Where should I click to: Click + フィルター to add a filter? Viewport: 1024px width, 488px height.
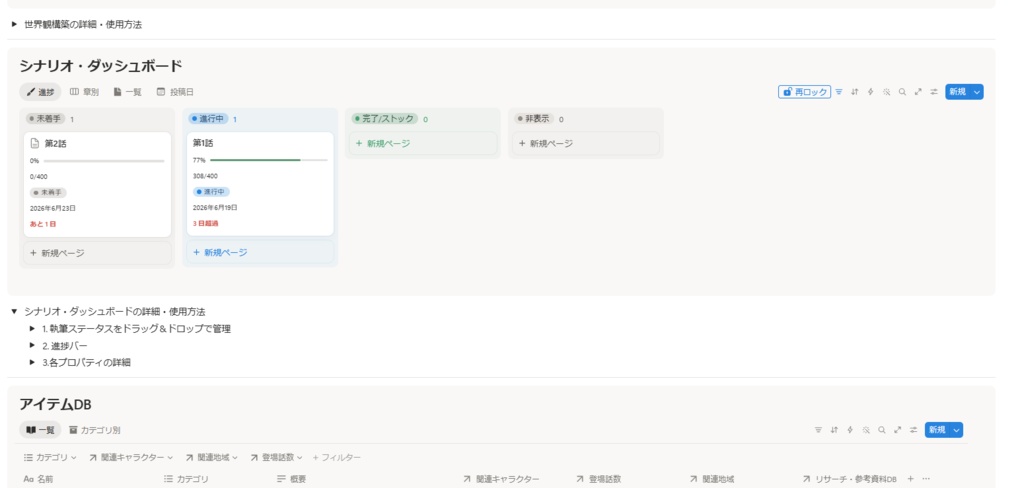click(x=336, y=457)
